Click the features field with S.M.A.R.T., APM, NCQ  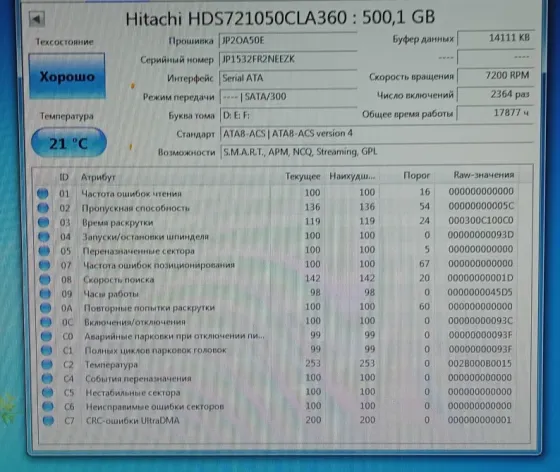376,152
